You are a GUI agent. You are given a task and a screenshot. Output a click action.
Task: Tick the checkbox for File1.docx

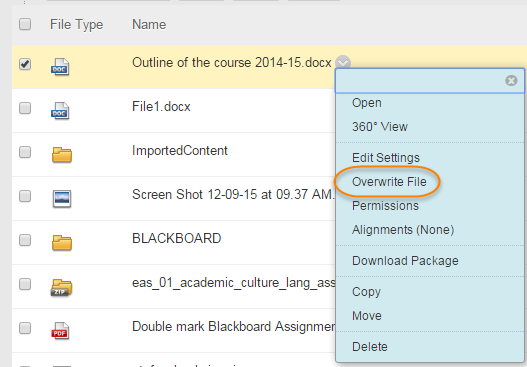[25, 108]
